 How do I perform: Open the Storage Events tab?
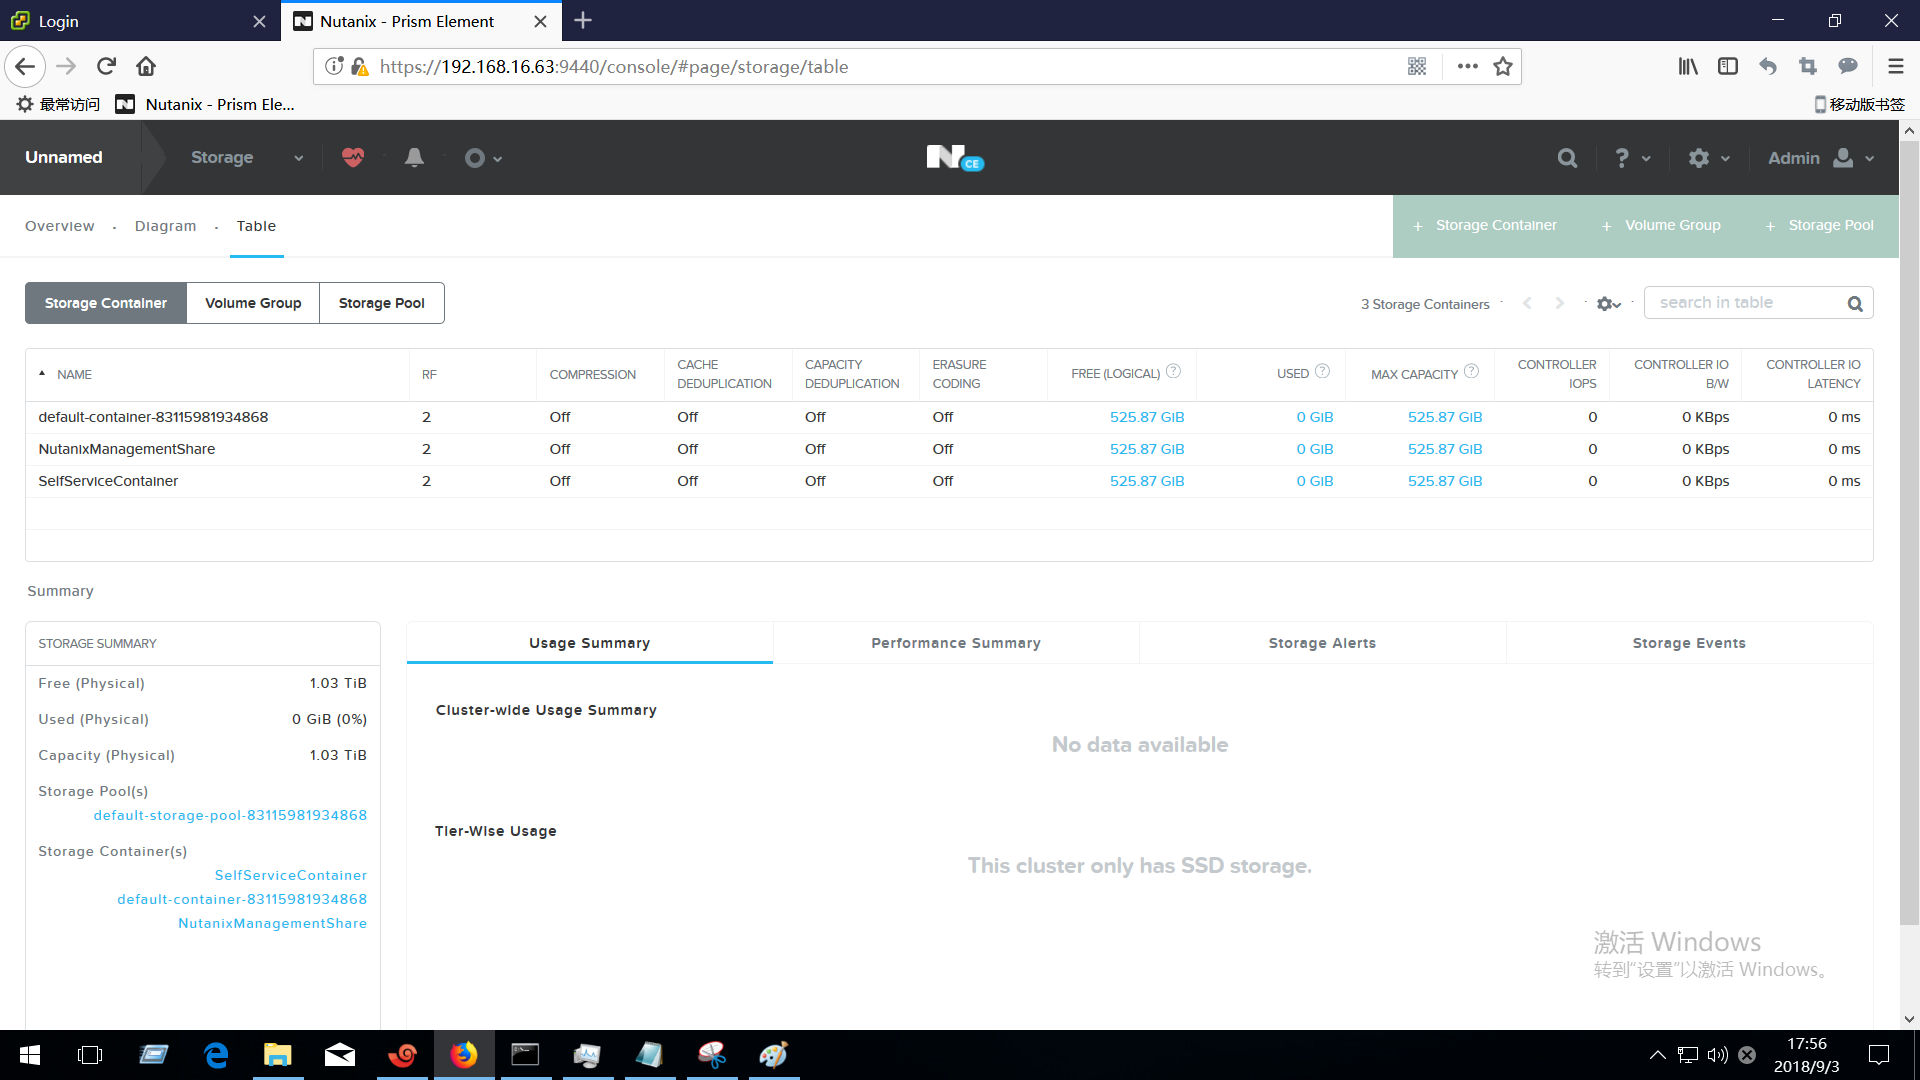coord(1689,643)
